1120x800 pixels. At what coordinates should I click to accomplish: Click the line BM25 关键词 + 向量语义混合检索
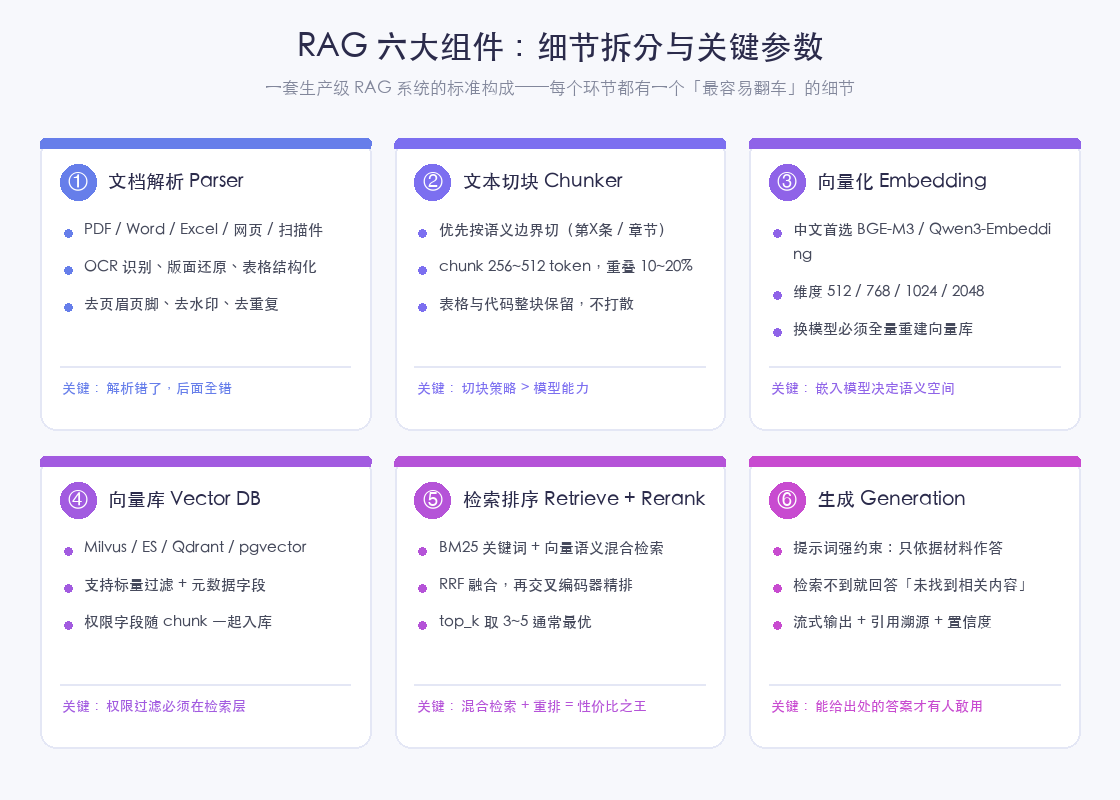[551, 547]
